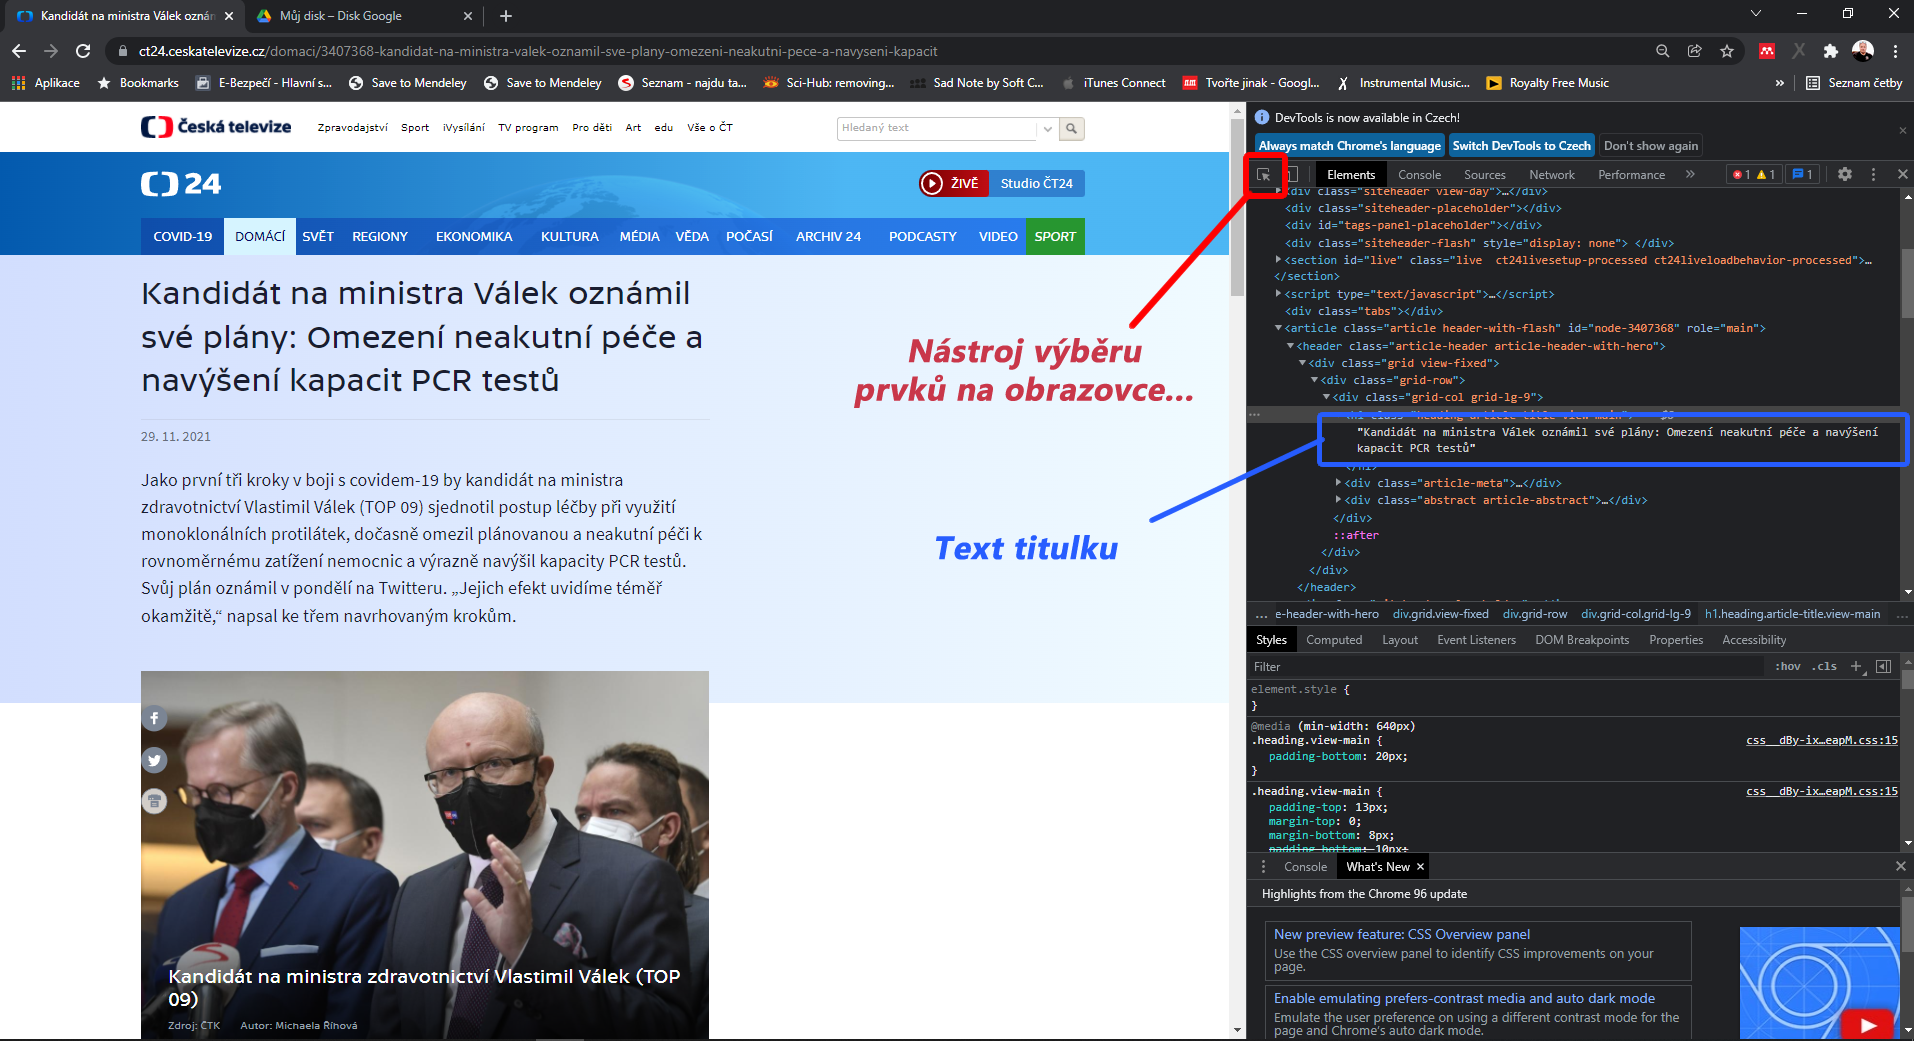
Task: Open the SPORT navigation item
Action: (x=1055, y=237)
